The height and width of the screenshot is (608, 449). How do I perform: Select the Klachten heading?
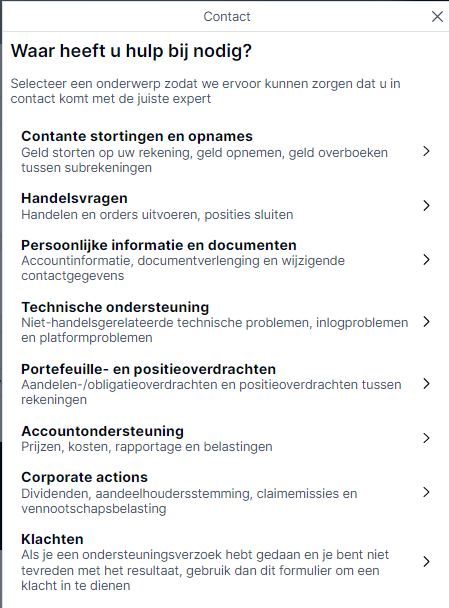tap(52, 539)
